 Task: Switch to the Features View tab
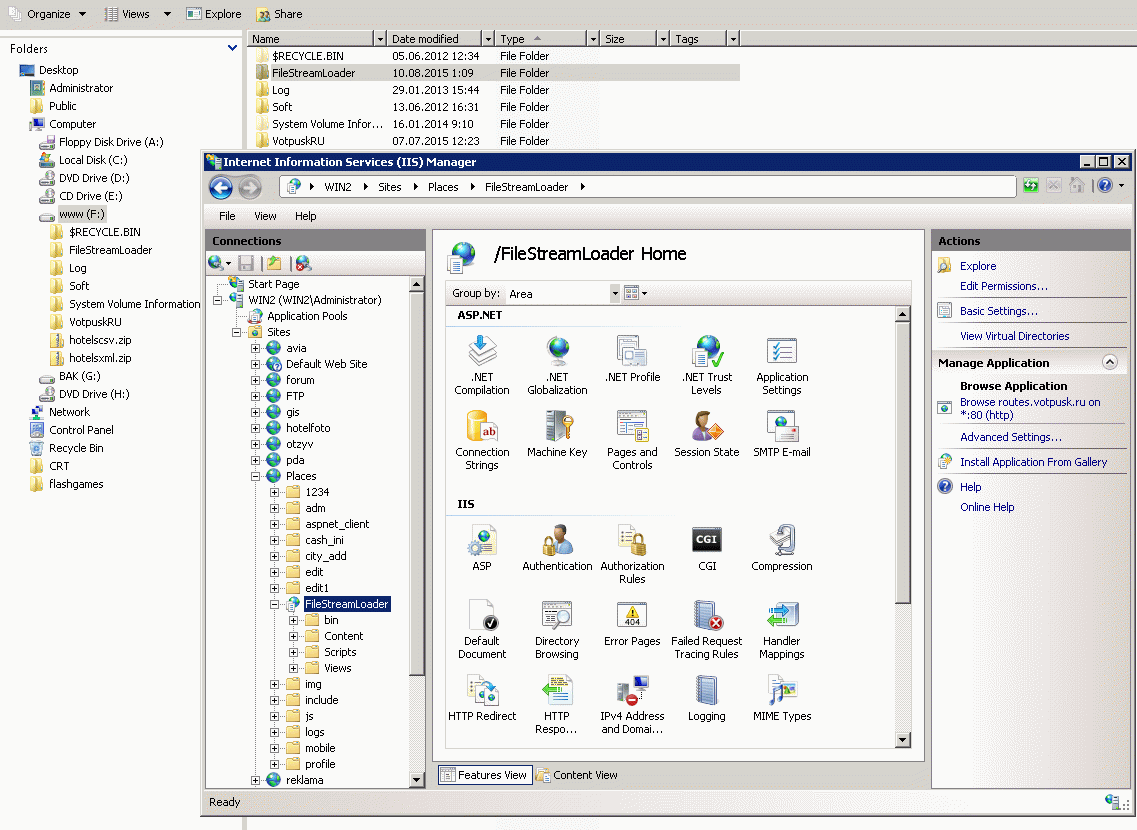coord(485,775)
